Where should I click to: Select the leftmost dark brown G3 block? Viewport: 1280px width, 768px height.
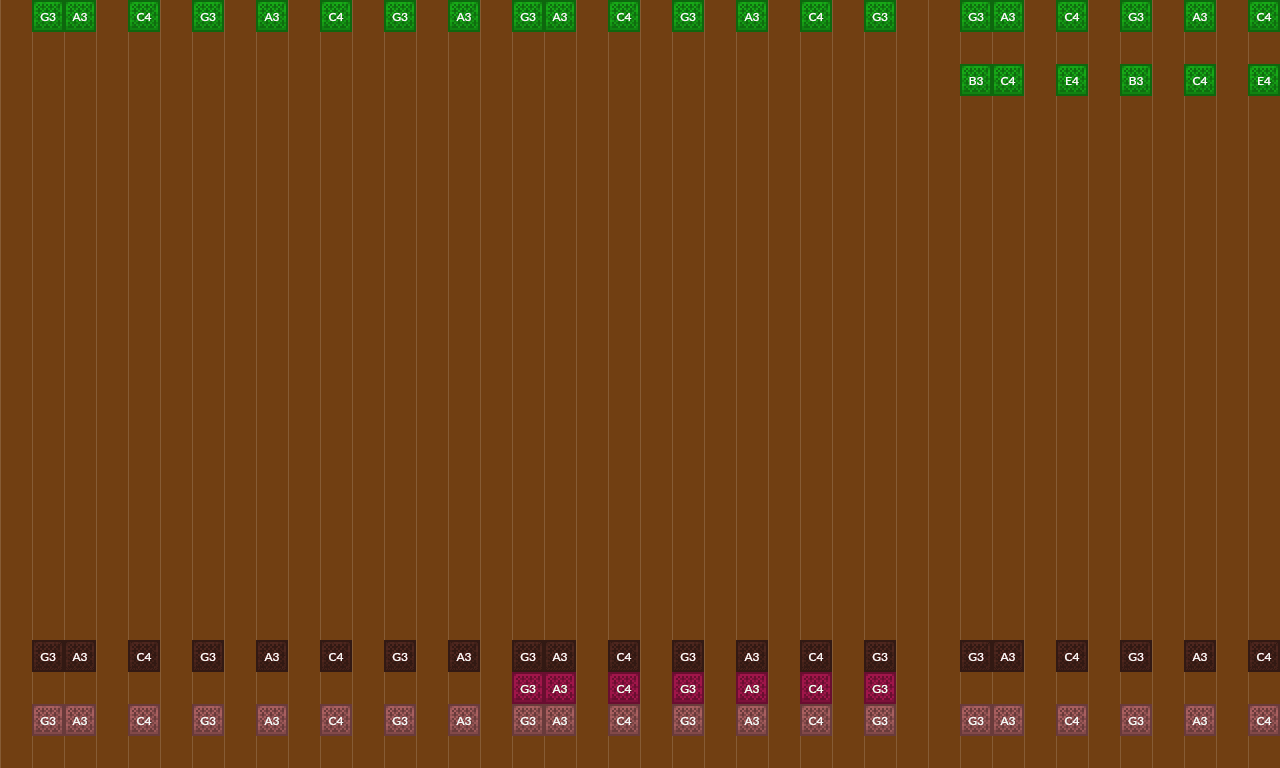pos(48,656)
